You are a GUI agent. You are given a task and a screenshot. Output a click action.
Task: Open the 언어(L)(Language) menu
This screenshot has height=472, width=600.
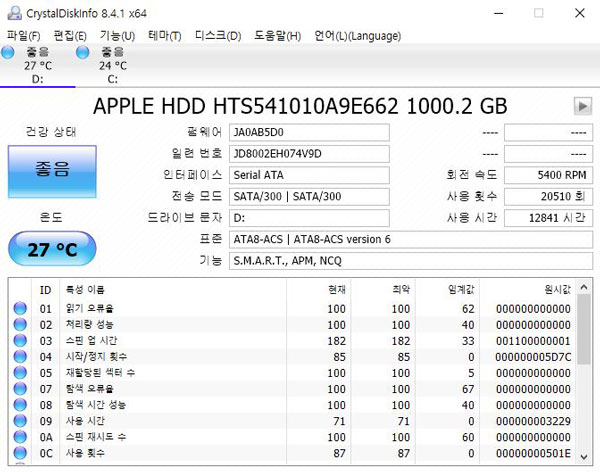coord(357,36)
